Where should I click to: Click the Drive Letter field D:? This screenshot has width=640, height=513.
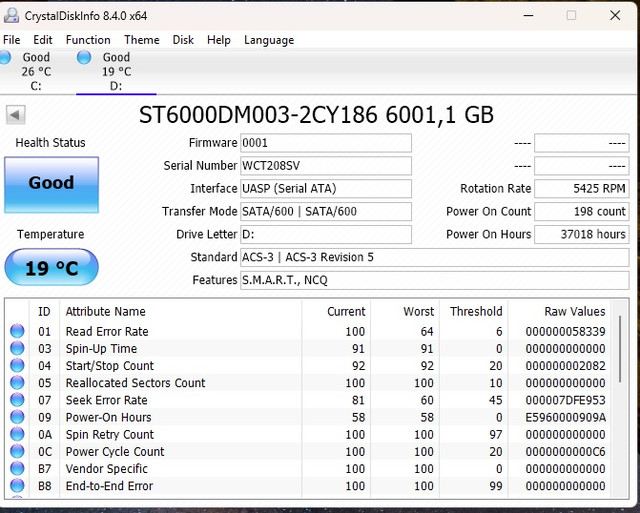(x=326, y=234)
